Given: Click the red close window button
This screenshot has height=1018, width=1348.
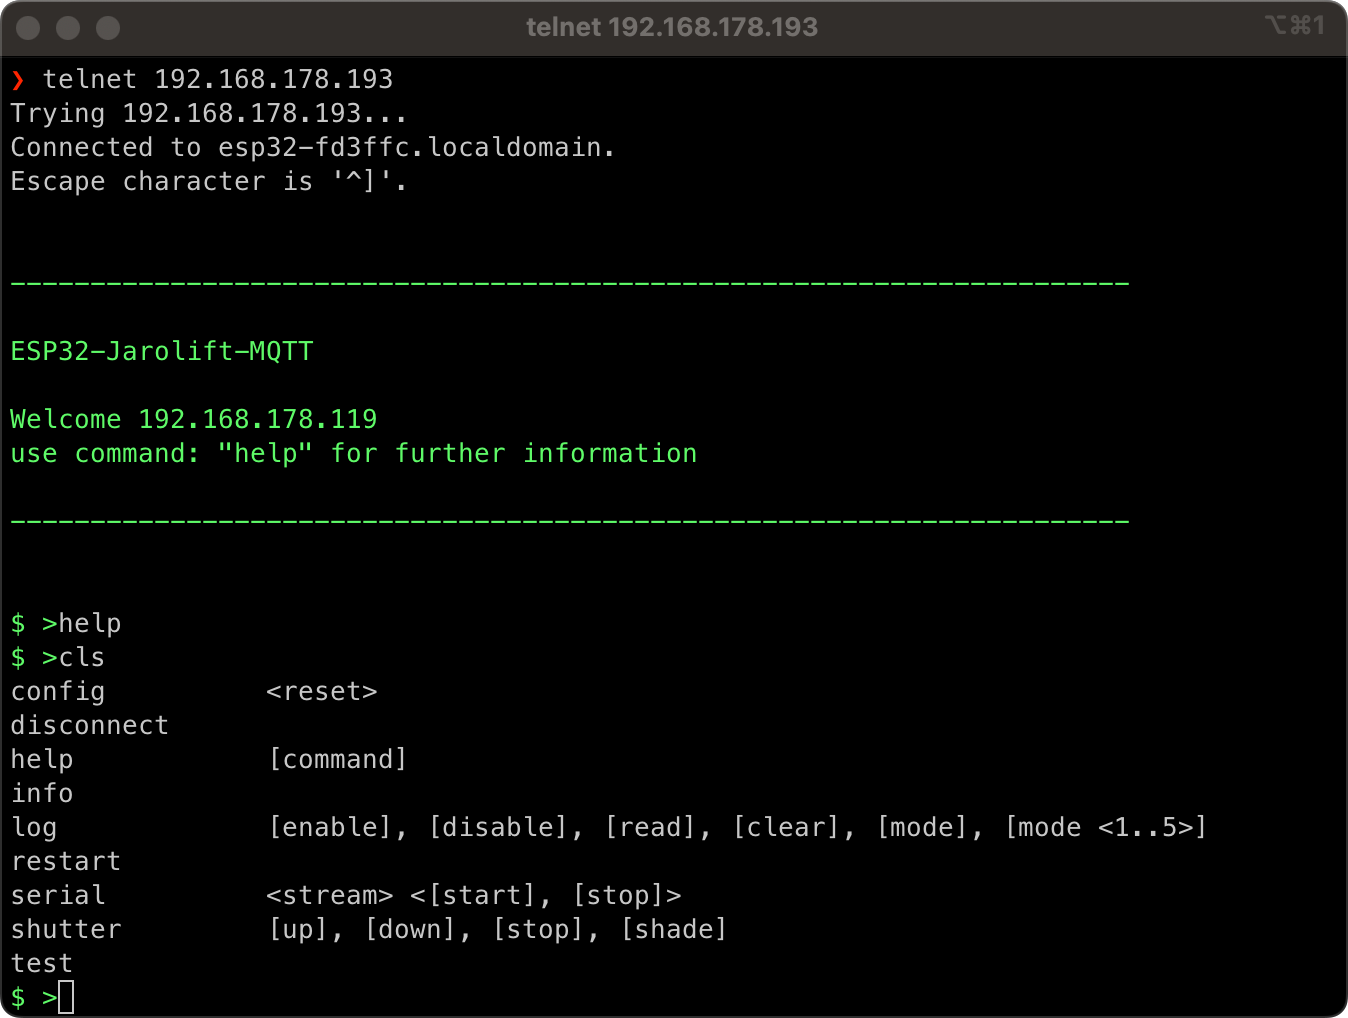Looking at the screenshot, I should point(29,28).
